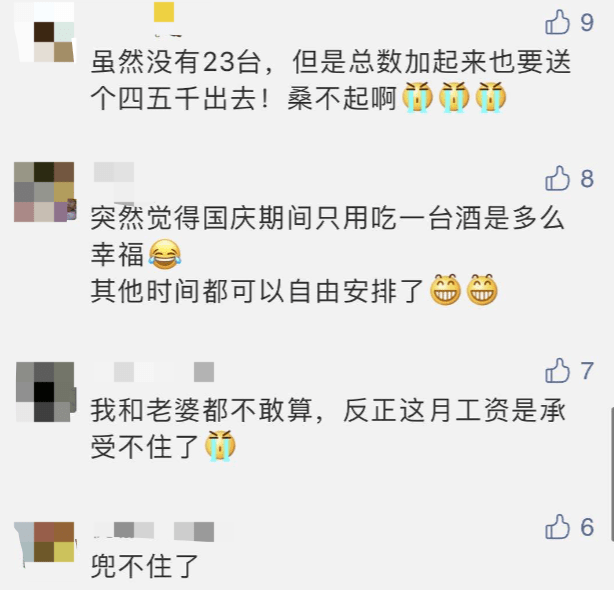
Task: Click the blurred username above 兜不住了
Action: [x=154, y=532]
